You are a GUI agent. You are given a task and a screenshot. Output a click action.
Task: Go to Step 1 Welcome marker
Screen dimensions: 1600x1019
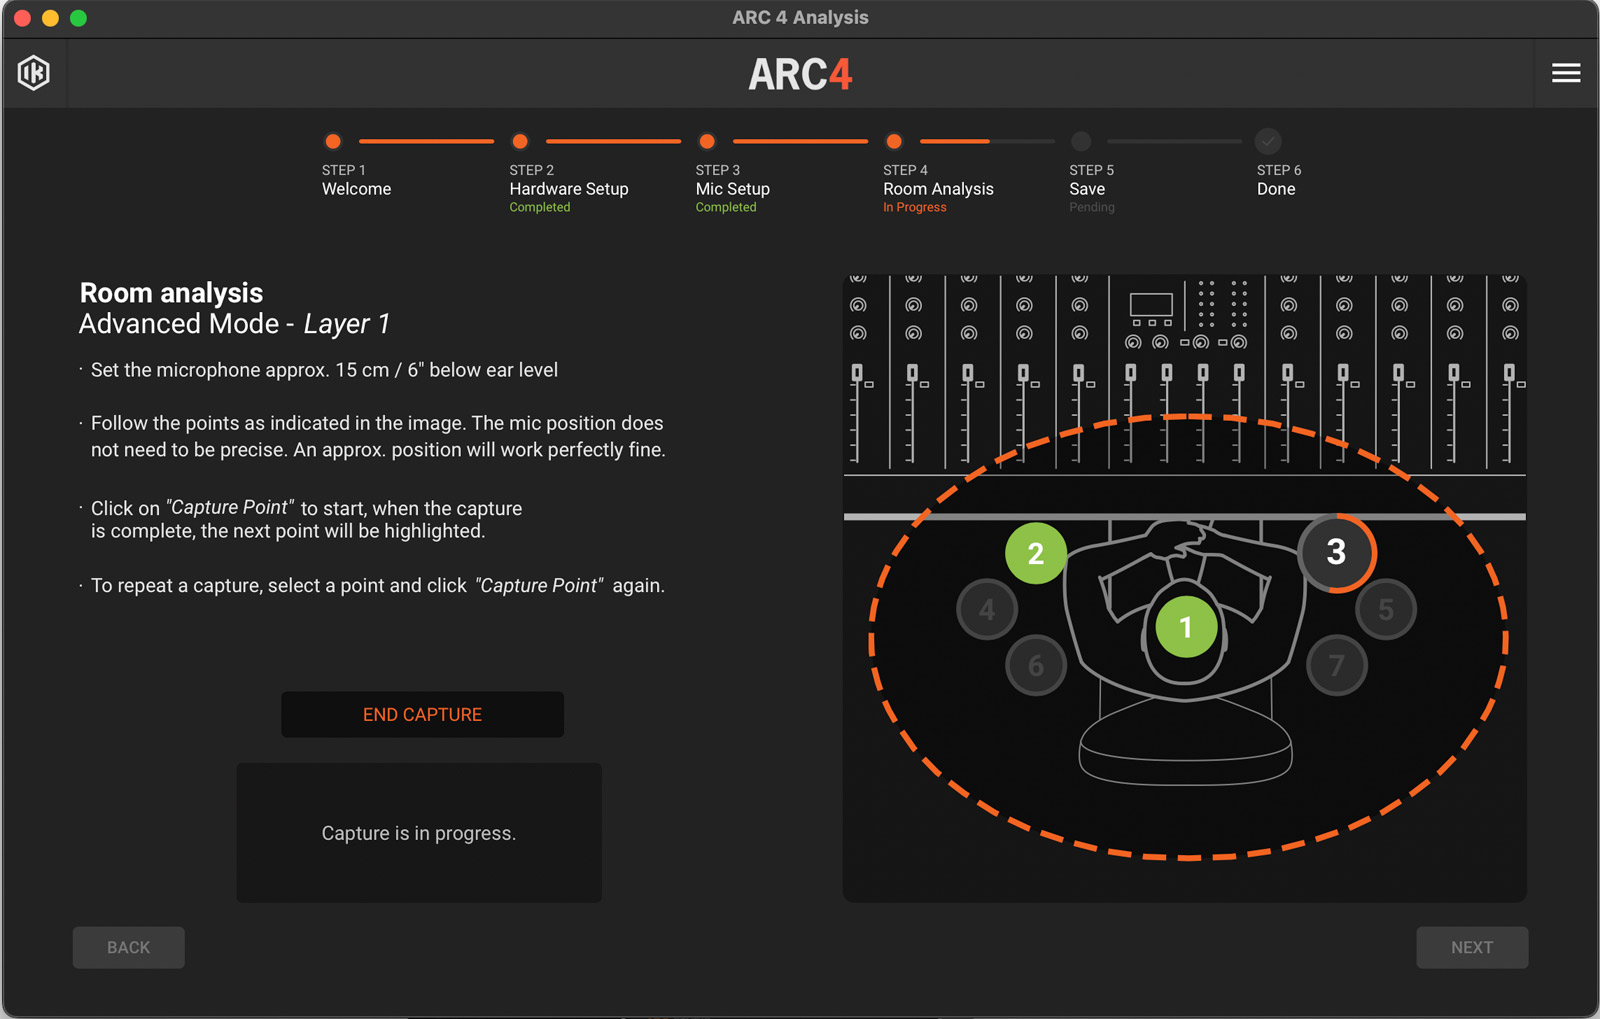point(333,142)
